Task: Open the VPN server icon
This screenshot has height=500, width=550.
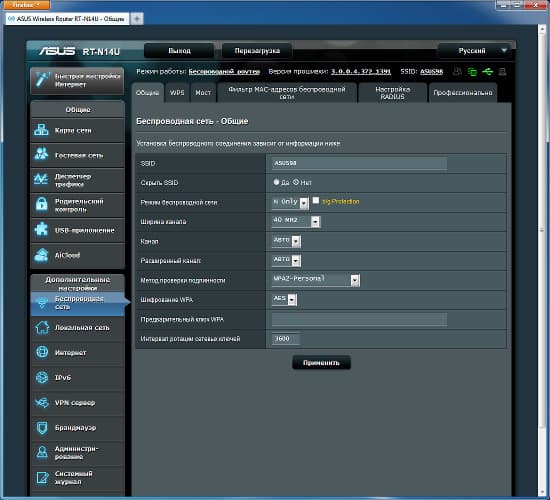Action: (x=42, y=402)
